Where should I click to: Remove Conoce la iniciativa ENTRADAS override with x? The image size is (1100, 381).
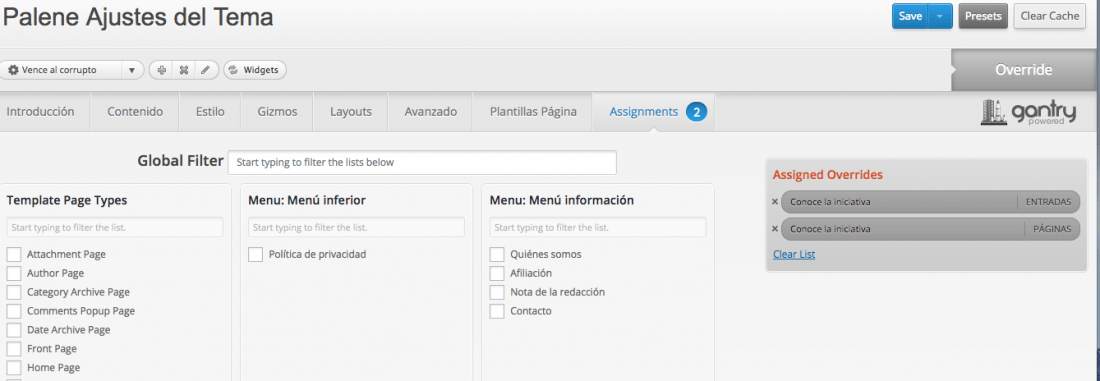click(x=775, y=202)
